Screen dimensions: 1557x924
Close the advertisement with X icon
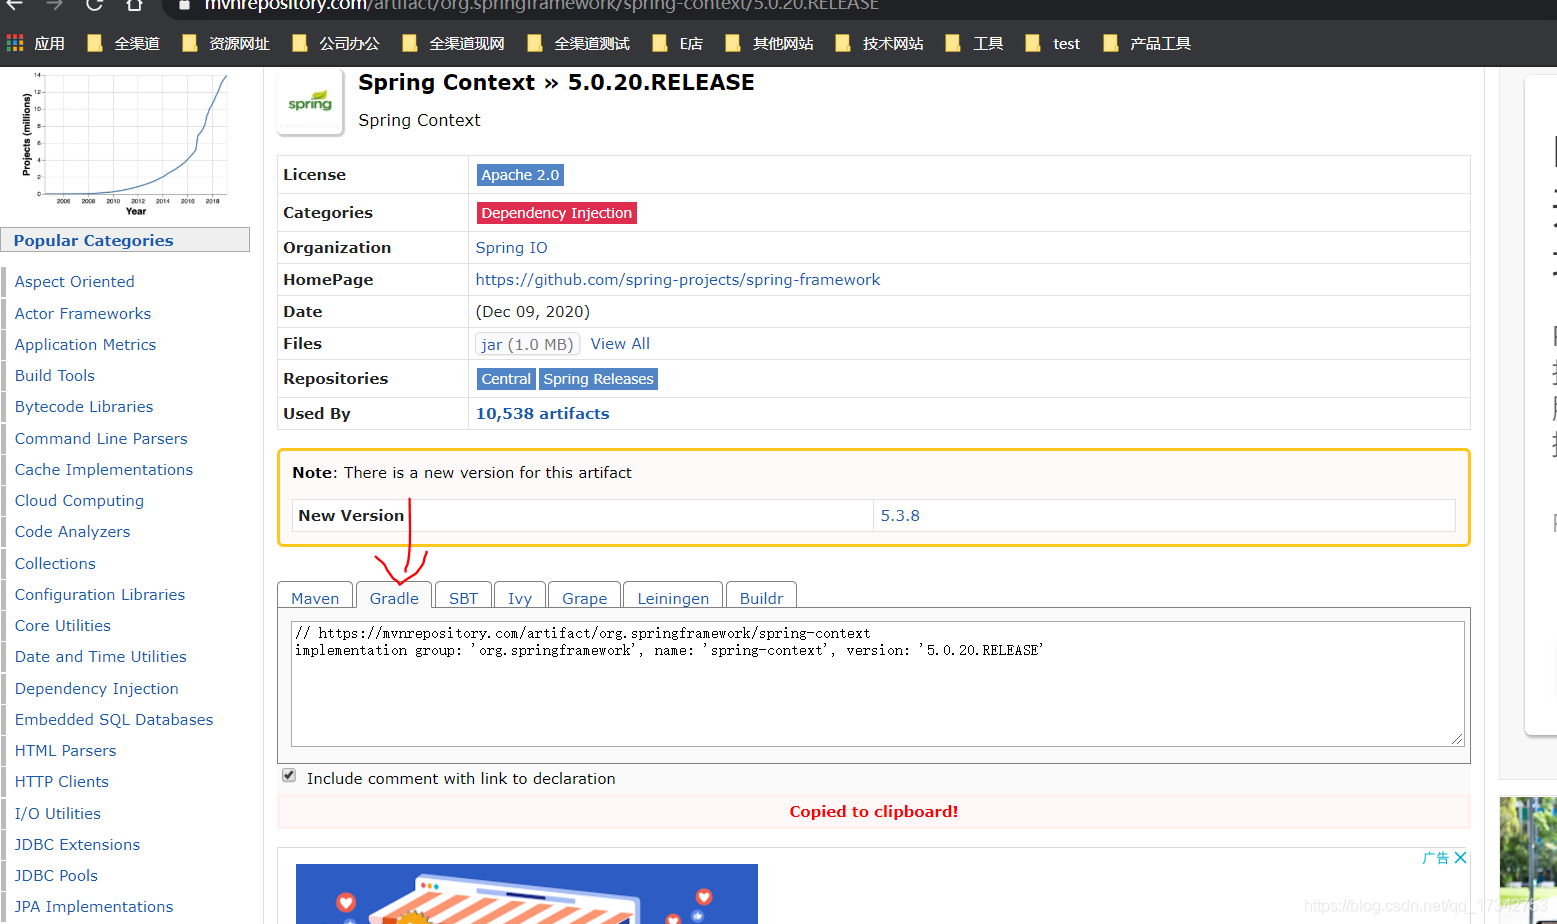point(1460,858)
